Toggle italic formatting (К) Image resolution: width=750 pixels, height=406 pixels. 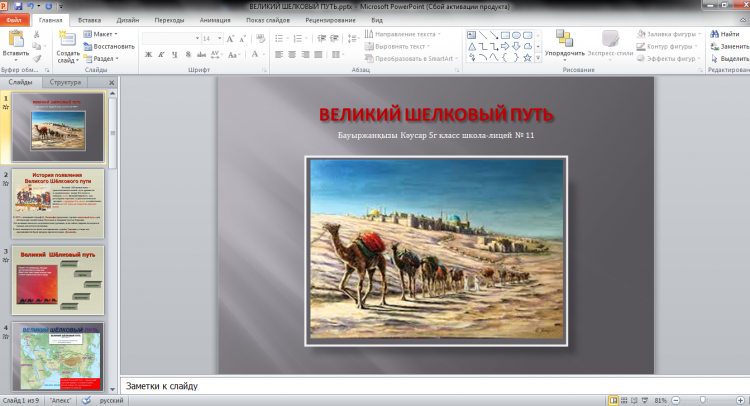(161, 55)
